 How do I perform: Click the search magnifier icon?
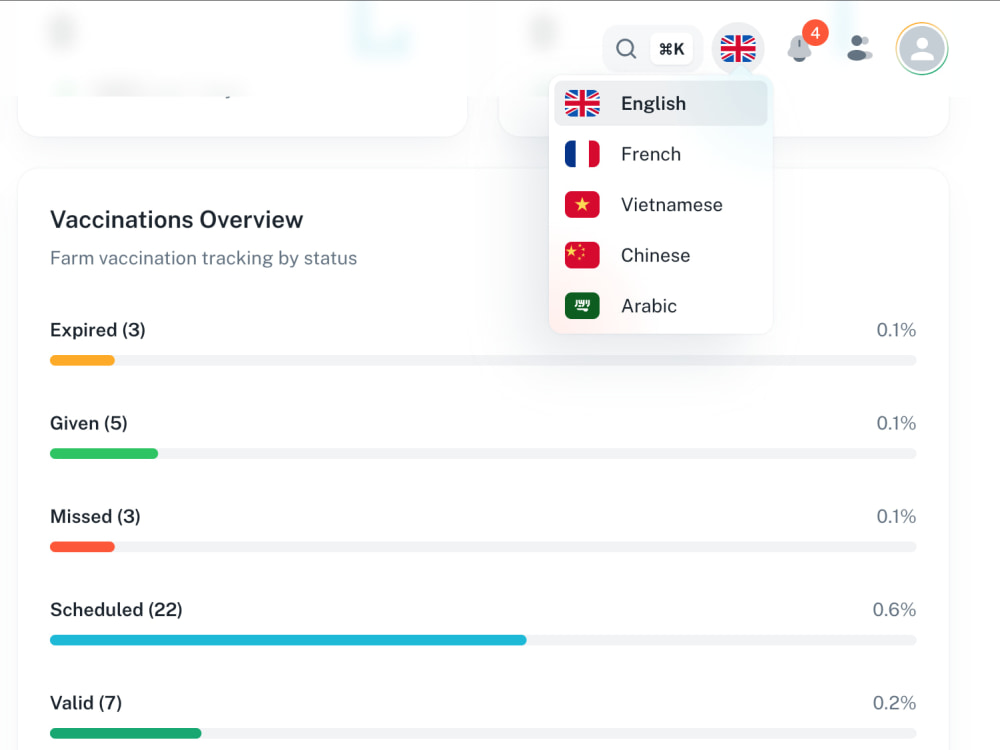click(626, 48)
